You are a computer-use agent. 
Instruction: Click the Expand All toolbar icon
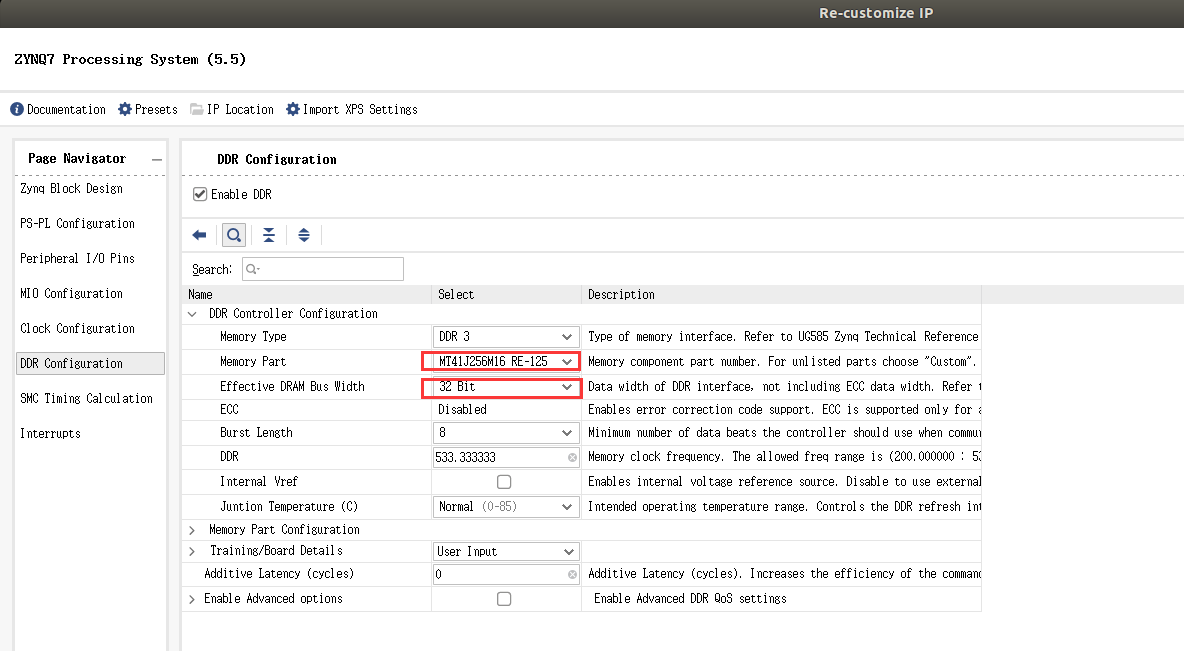(x=304, y=235)
